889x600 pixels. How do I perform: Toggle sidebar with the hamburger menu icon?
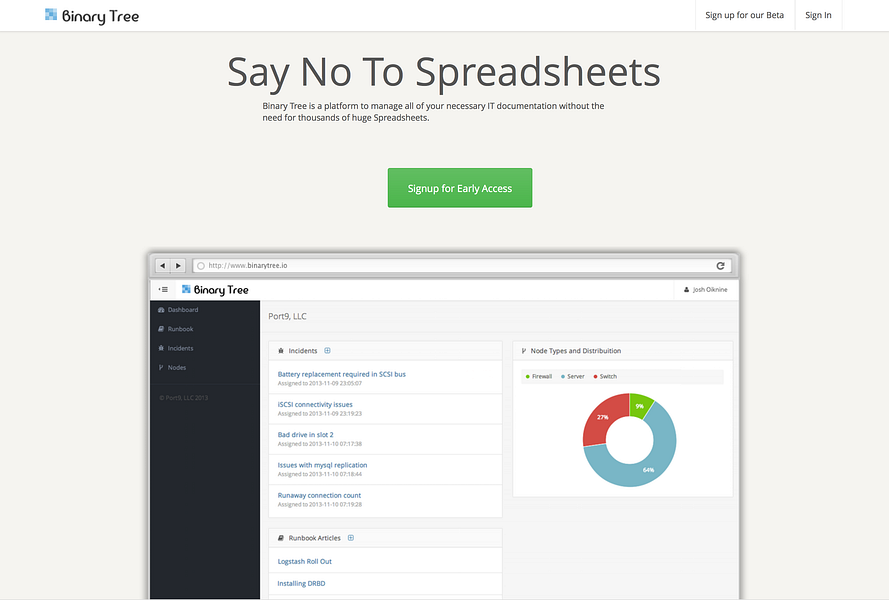[163, 290]
